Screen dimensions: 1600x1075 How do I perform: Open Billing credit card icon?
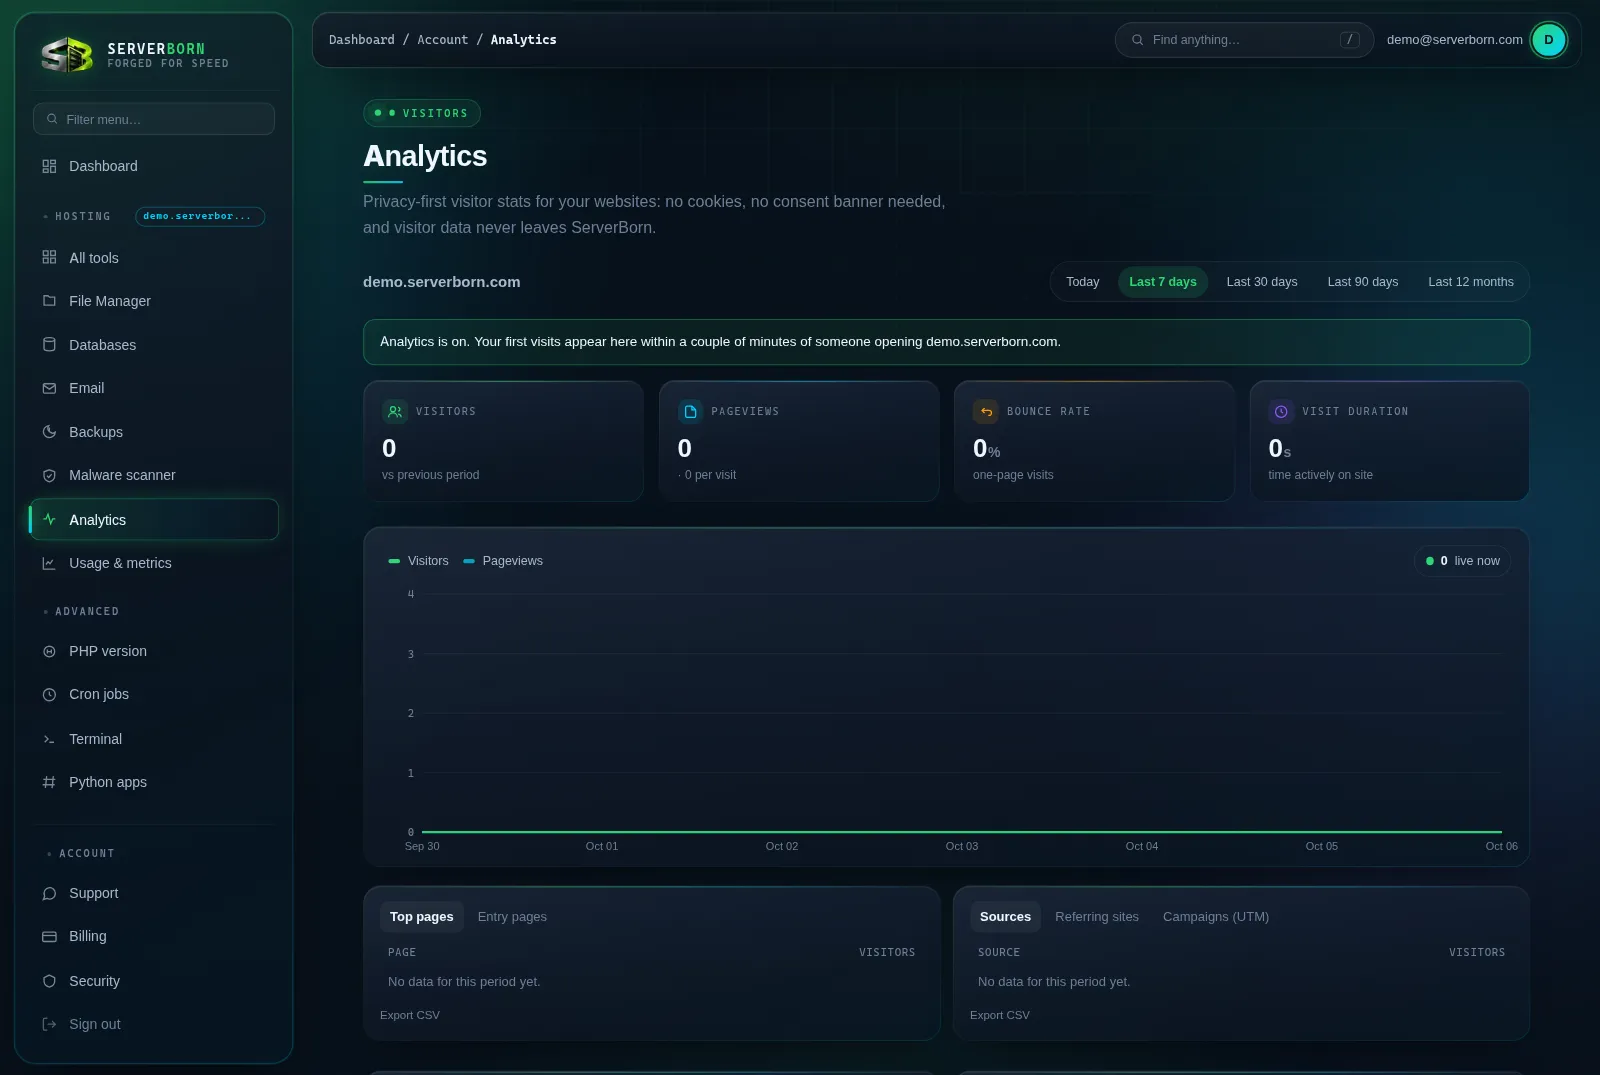click(49, 936)
